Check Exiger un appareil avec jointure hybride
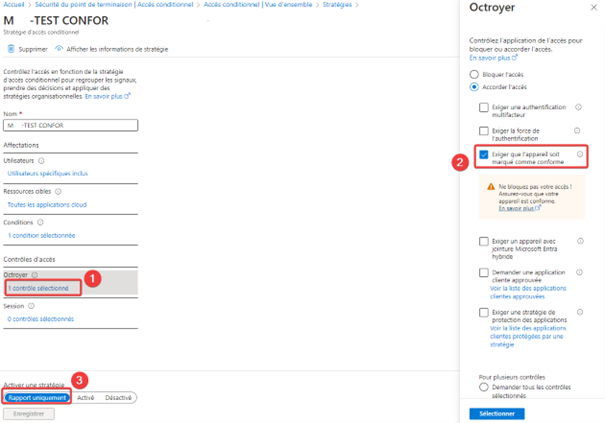The height and width of the screenshot is (423, 605). click(x=484, y=241)
